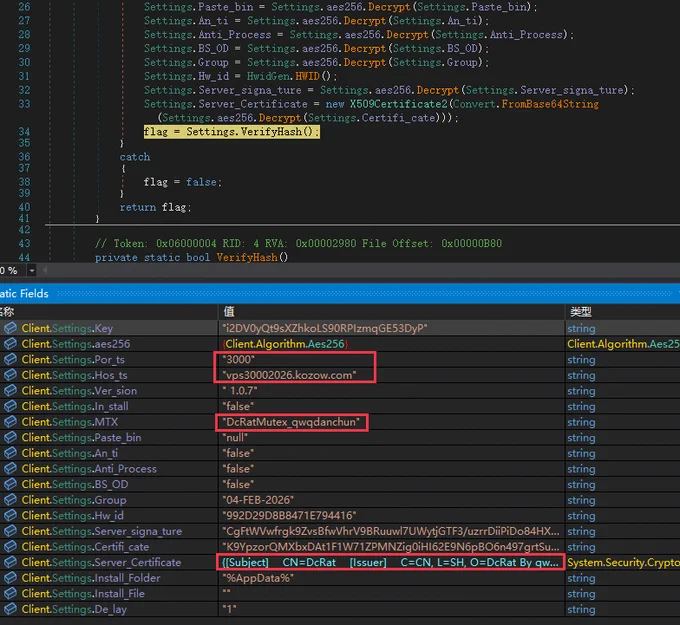
Task: Select the key value i2DV0yQt9sXZhkoLS90RPIzmqGE53DyP
Action: coord(325,328)
